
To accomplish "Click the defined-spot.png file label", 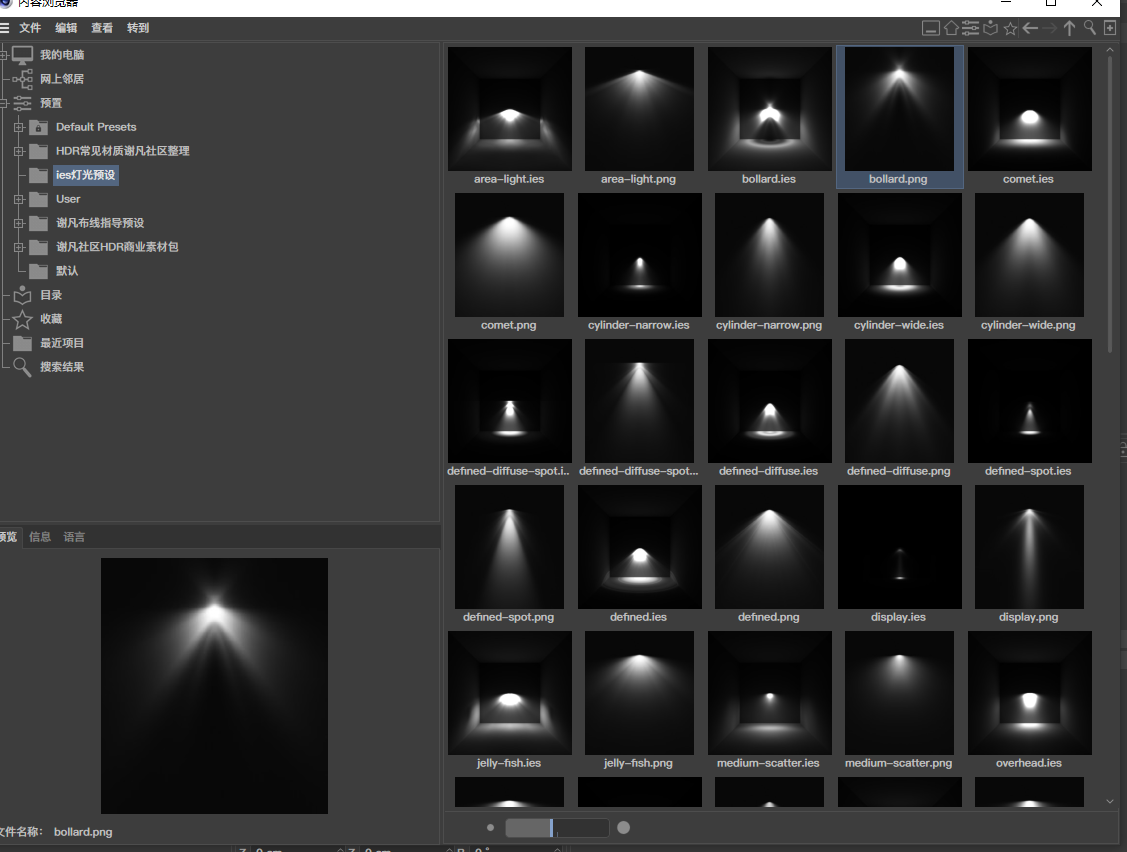I will pyautogui.click(x=509, y=617).
